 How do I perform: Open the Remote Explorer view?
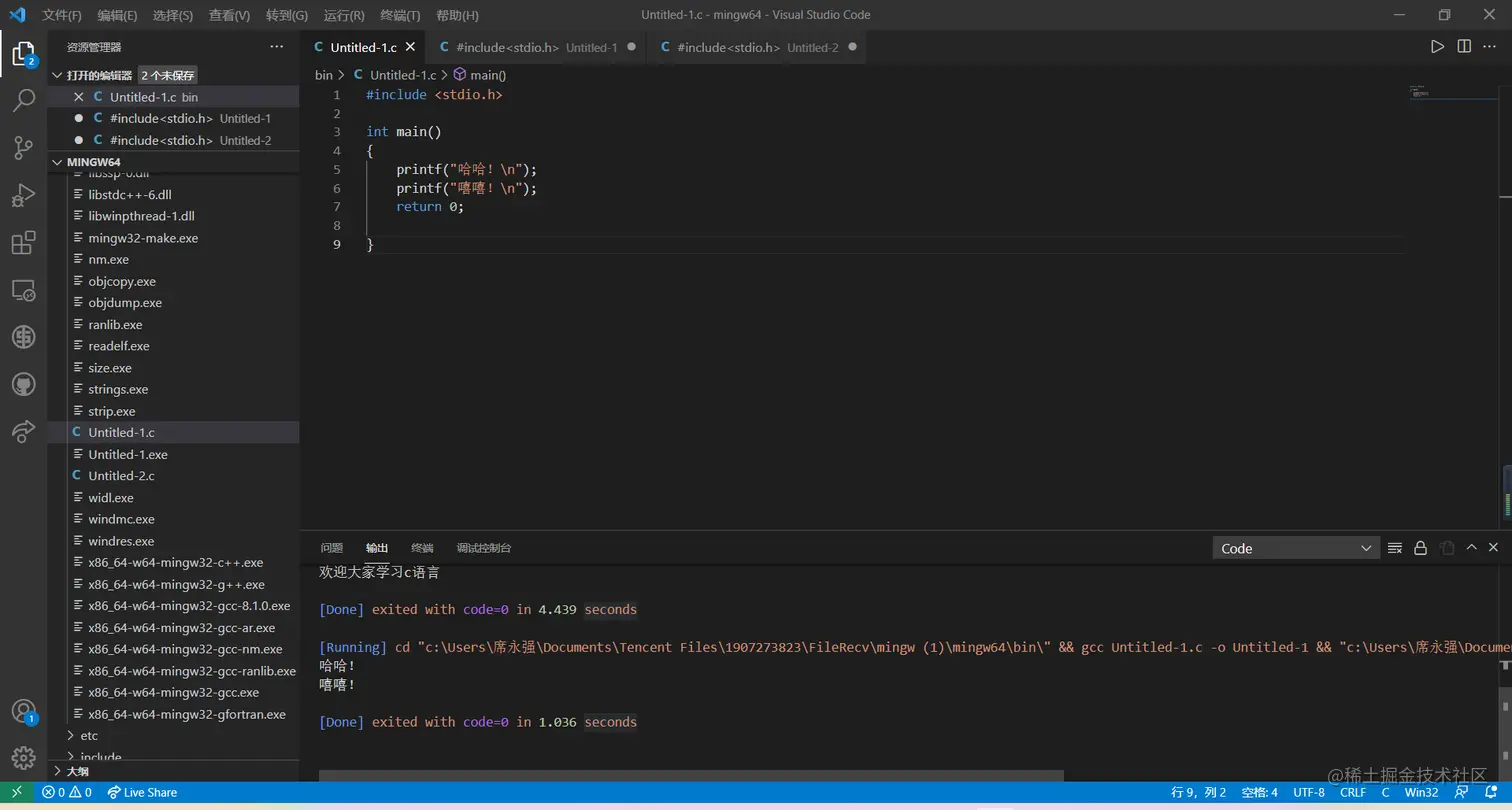click(x=23, y=290)
